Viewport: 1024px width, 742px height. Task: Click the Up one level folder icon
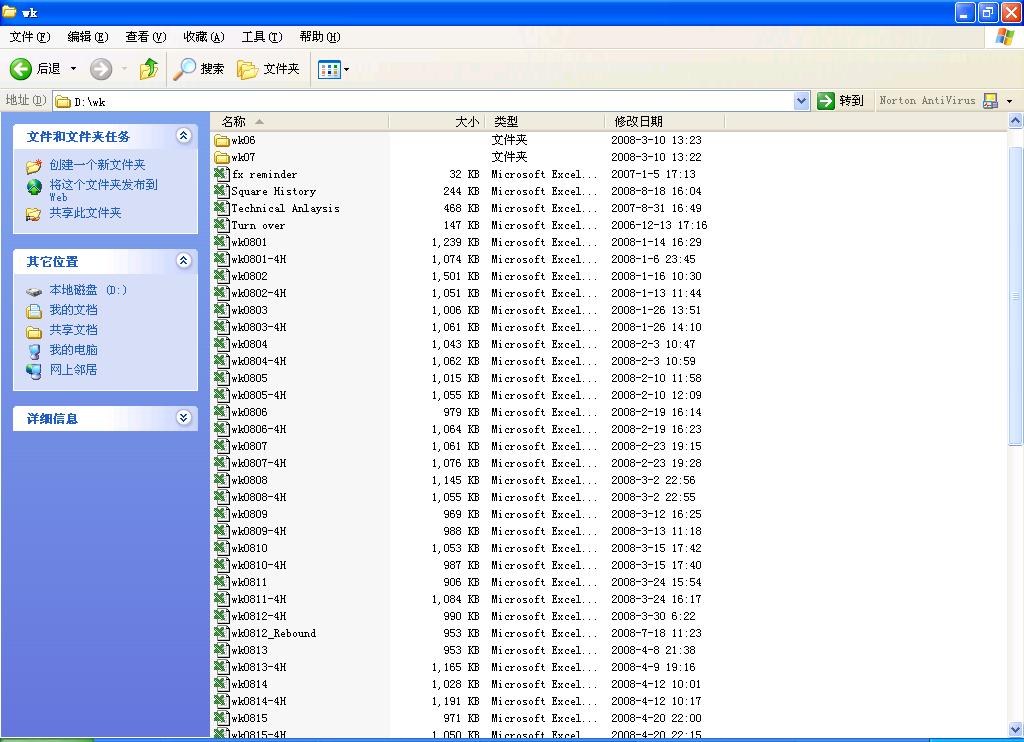click(149, 69)
